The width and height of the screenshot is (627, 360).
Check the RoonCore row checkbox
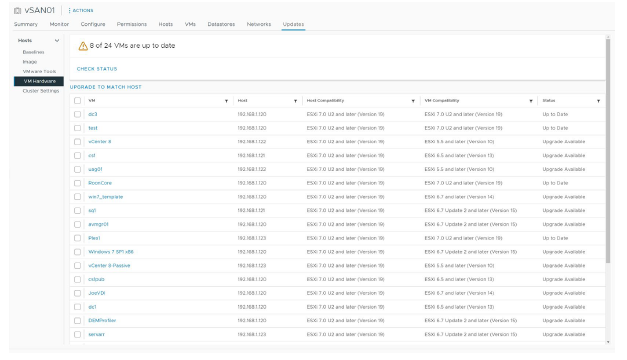pyautogui.click(x=78, y=183)
